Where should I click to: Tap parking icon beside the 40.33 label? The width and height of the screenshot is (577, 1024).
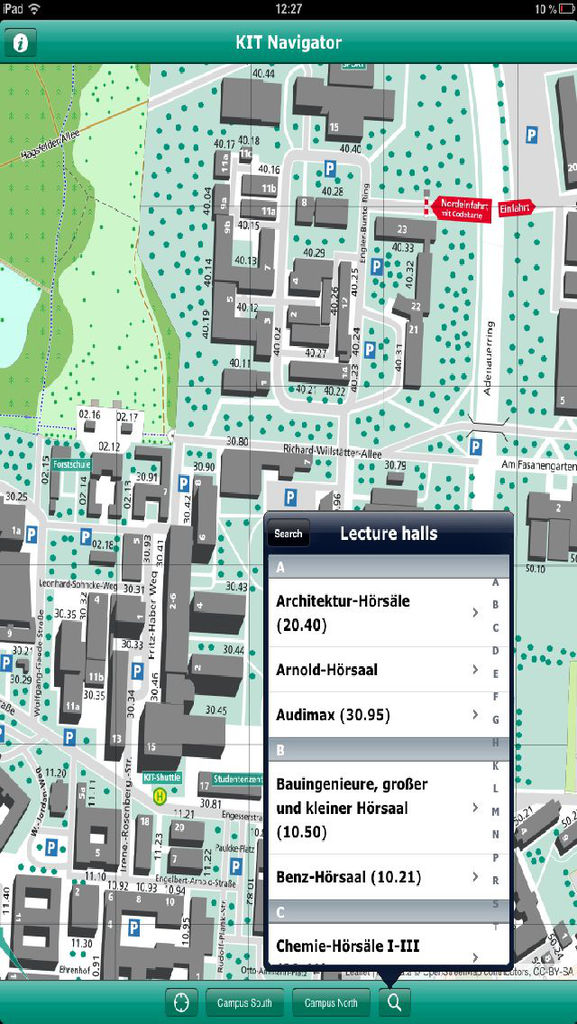point(377,266)
